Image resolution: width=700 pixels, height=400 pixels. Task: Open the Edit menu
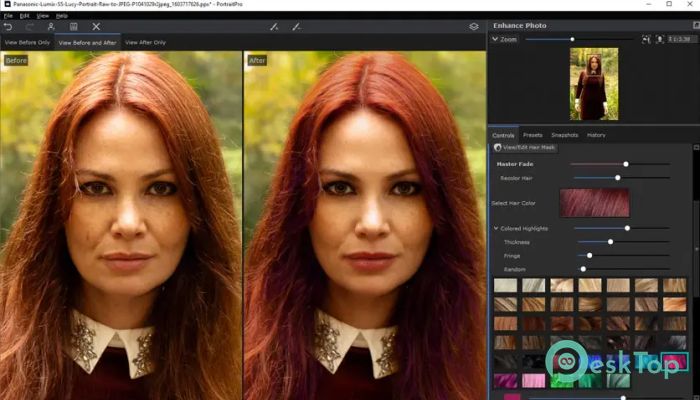25,16
